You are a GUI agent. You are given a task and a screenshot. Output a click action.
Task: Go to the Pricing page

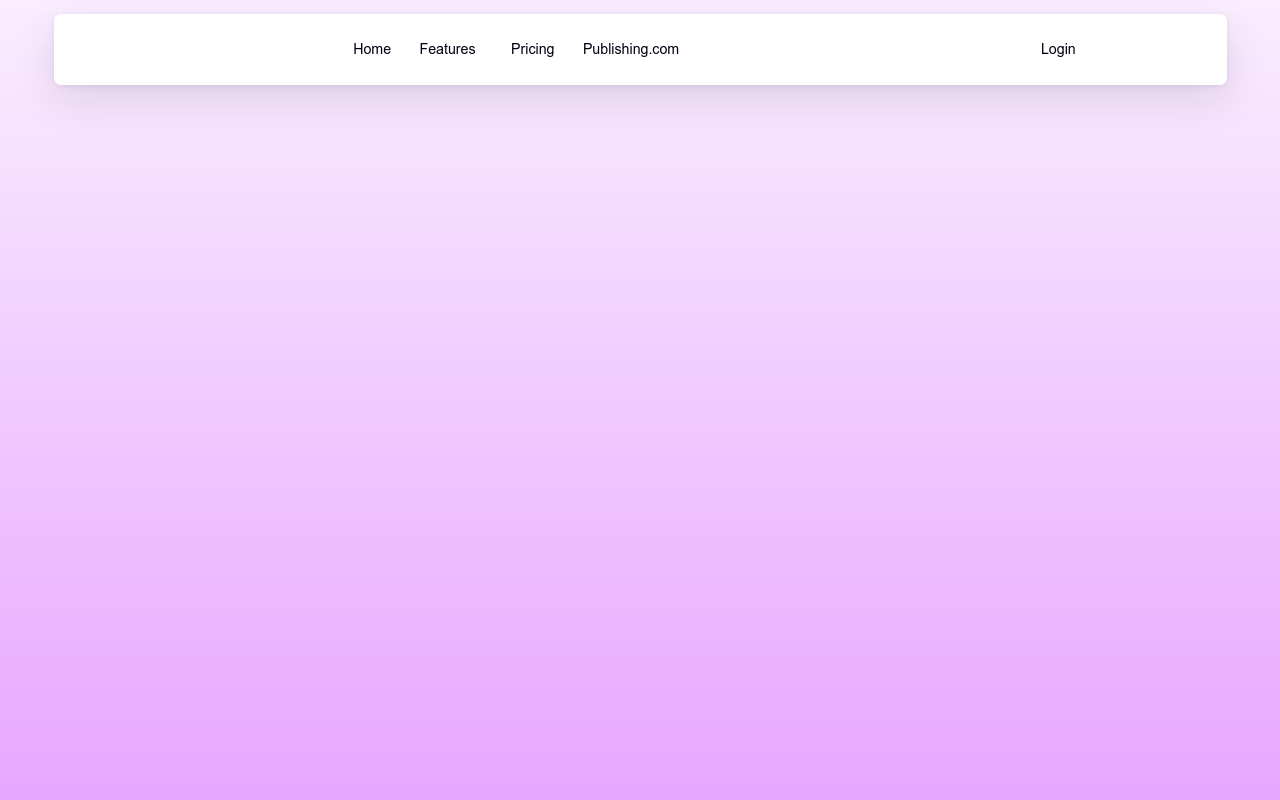532,49
